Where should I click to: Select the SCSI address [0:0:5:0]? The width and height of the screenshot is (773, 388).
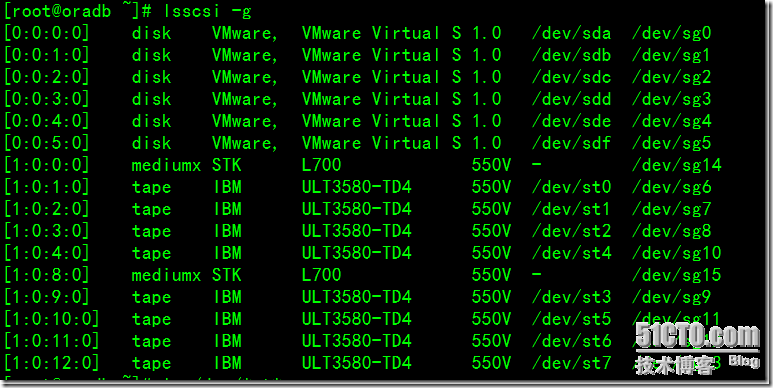pyautogui.click(x=46, y=143)
